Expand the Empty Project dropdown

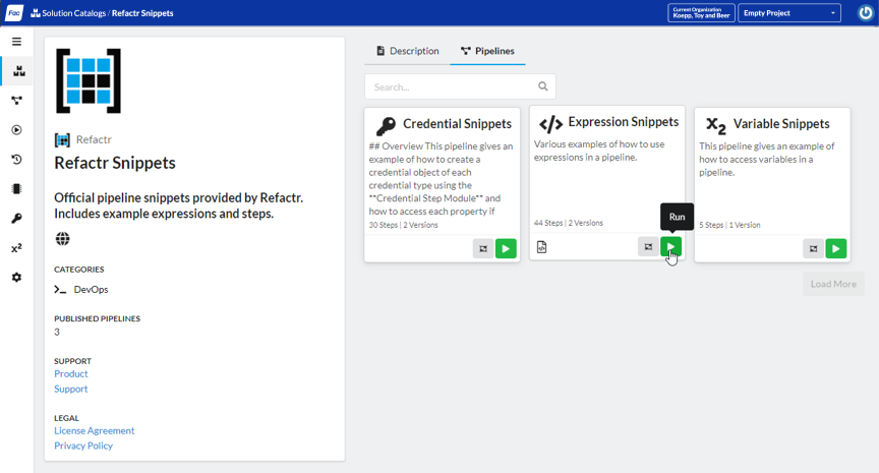click(789, 13)
